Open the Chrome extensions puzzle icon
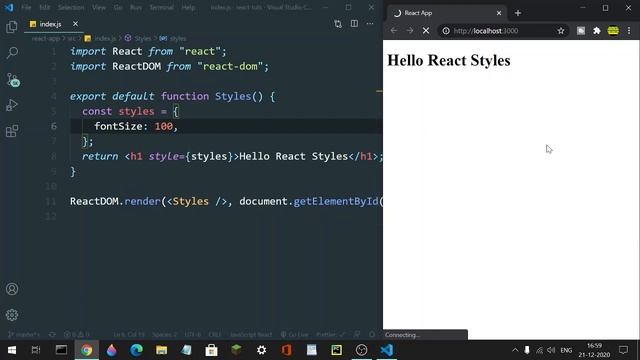 (597, 31)
